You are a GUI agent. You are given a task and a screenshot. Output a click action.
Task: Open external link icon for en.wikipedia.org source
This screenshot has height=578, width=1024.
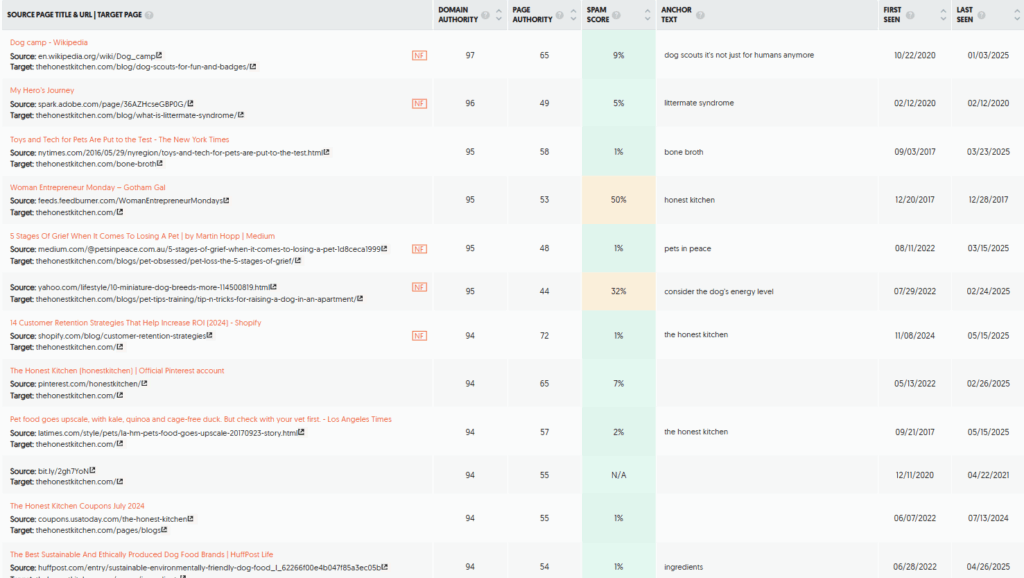tap(159, 56)
